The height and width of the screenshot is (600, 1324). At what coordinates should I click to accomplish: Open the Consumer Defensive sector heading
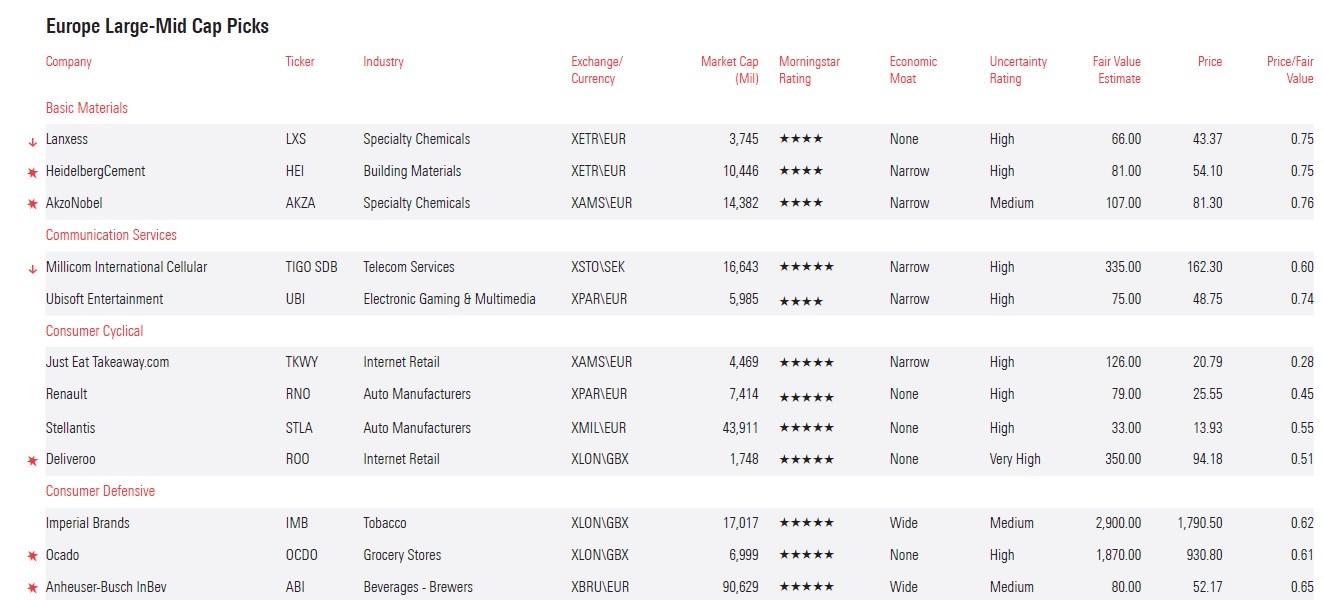pos(100,491)
